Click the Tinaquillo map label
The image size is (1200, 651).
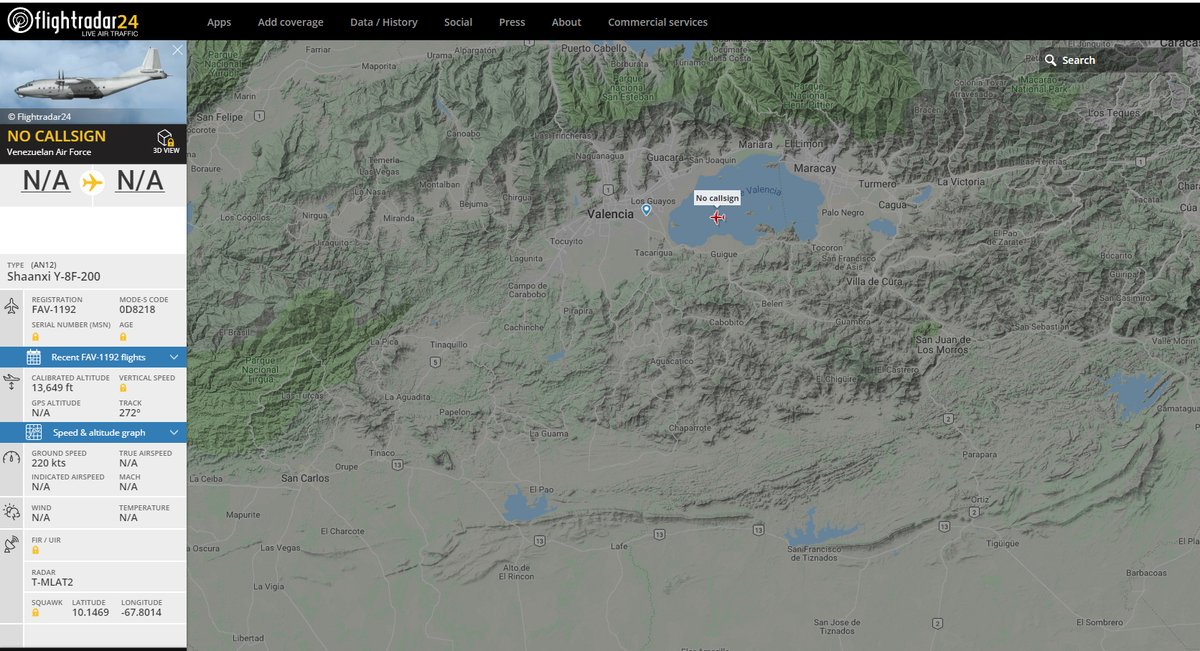pos(449,344)
